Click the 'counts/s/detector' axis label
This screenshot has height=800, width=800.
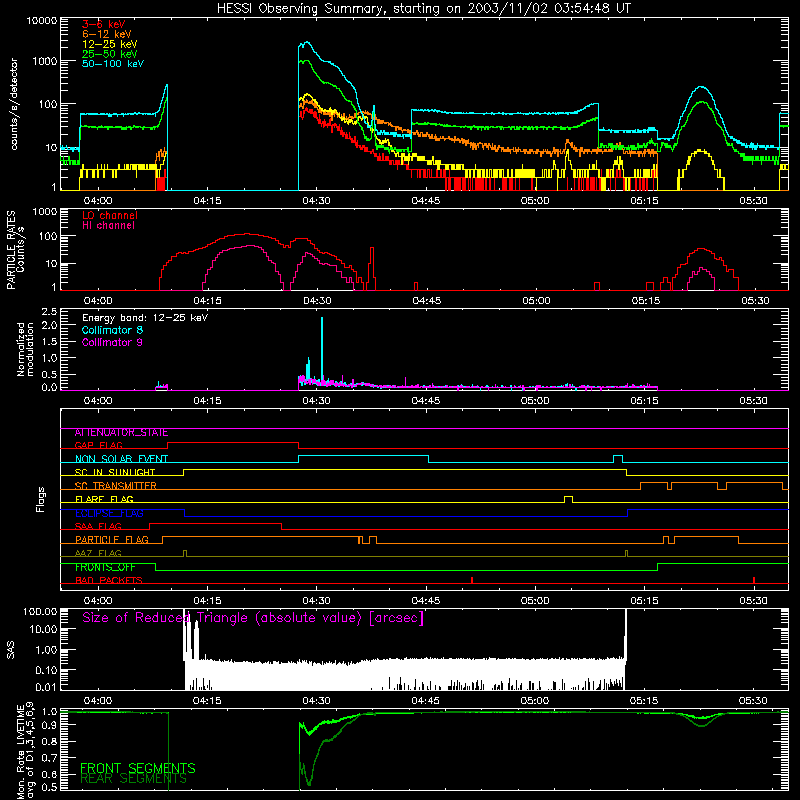coord(14,104)
